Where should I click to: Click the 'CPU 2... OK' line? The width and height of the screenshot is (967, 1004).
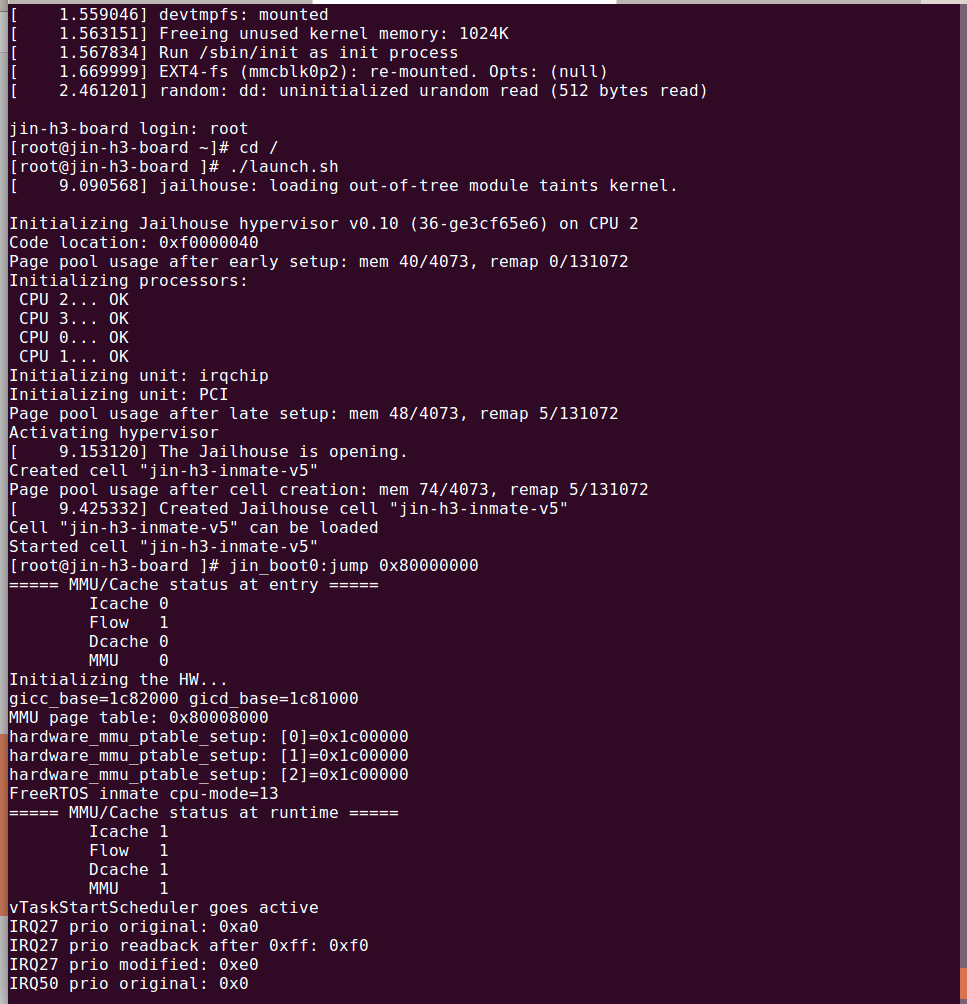click(74, 300)
